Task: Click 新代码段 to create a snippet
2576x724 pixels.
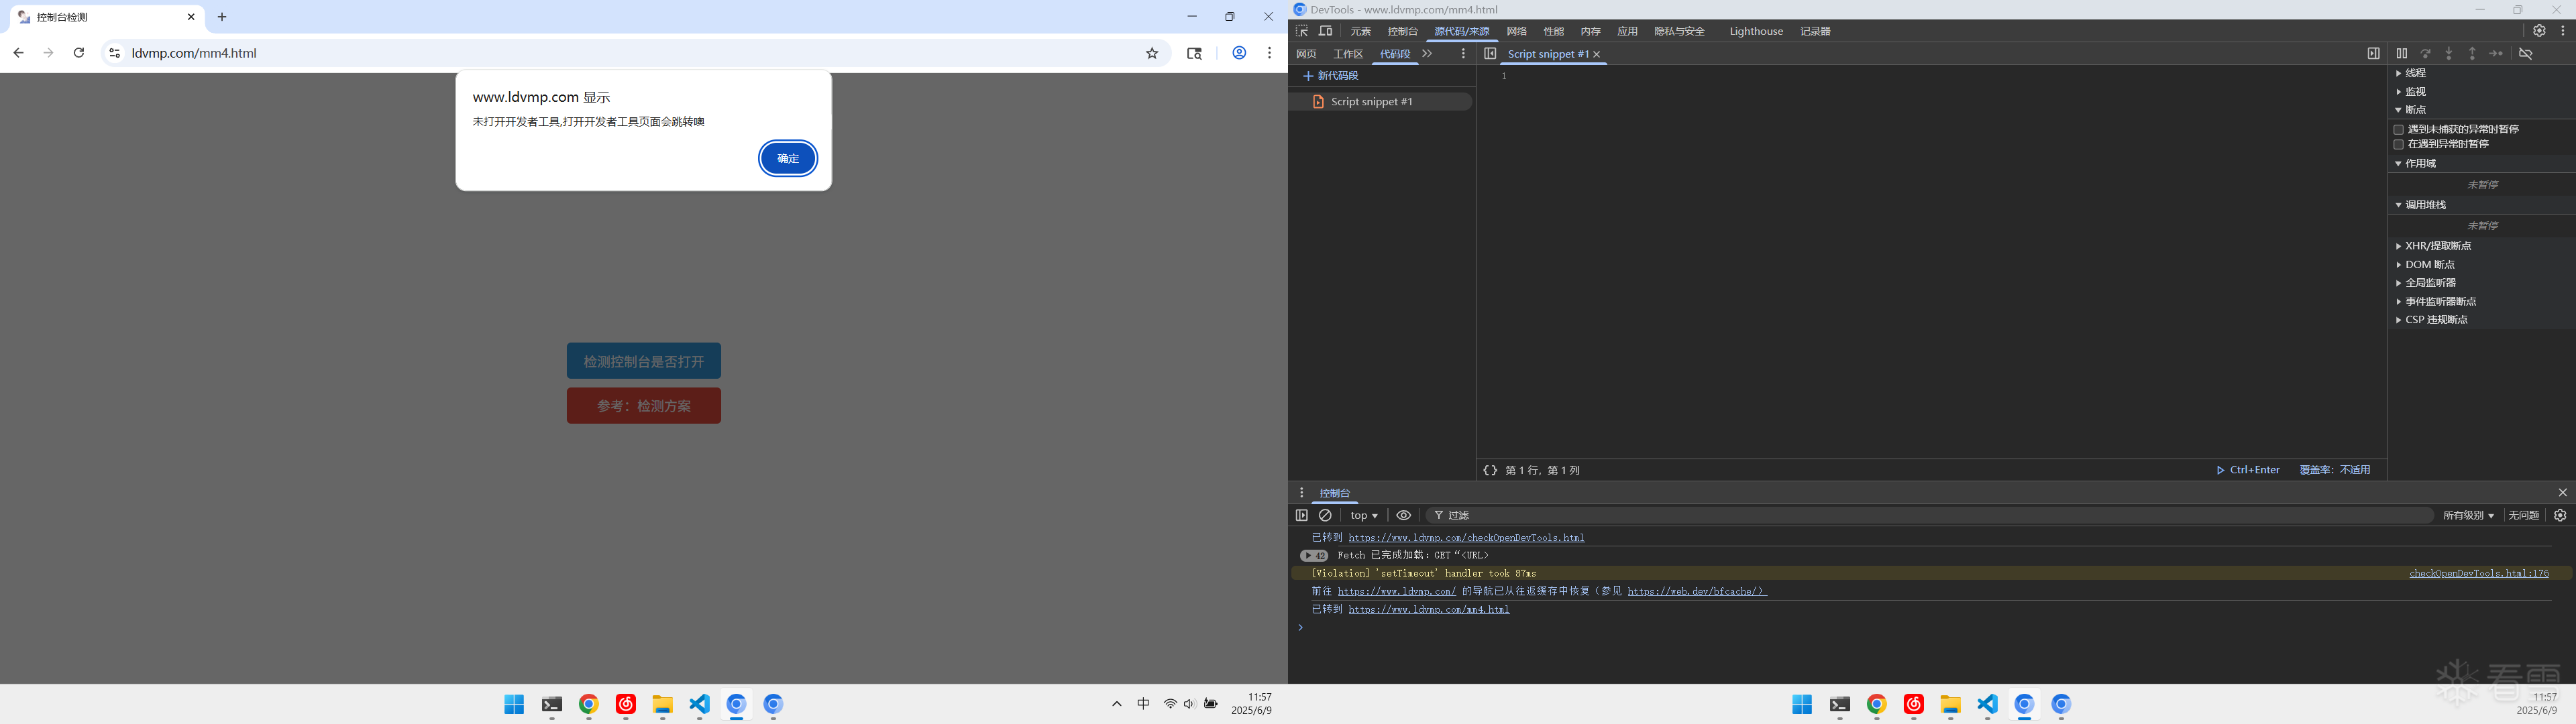Action: pyautogui.click(x=1331, y=76)
